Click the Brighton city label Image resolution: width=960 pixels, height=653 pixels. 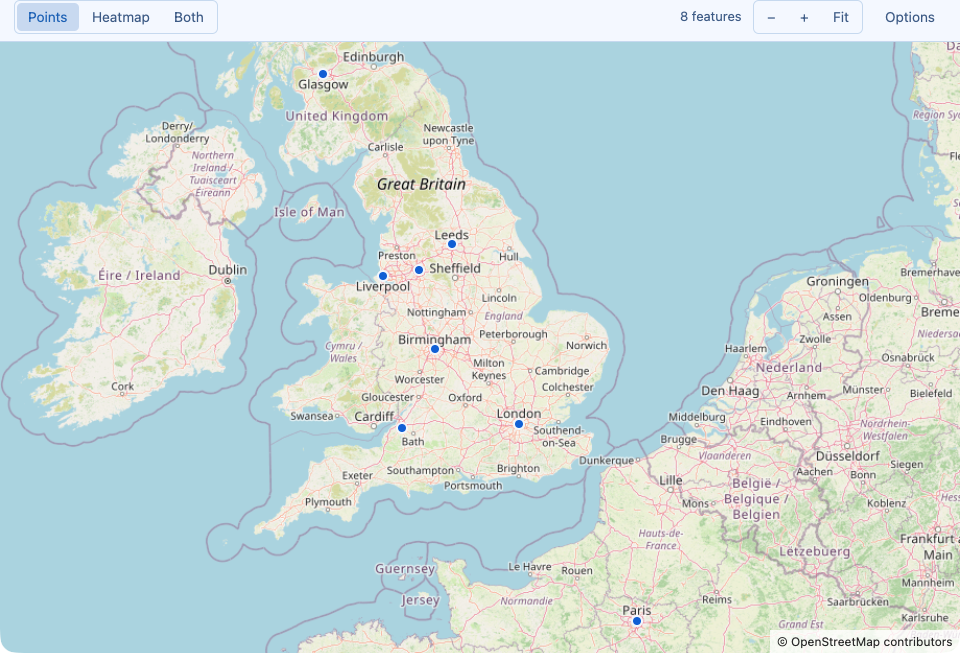pos(519,468)
